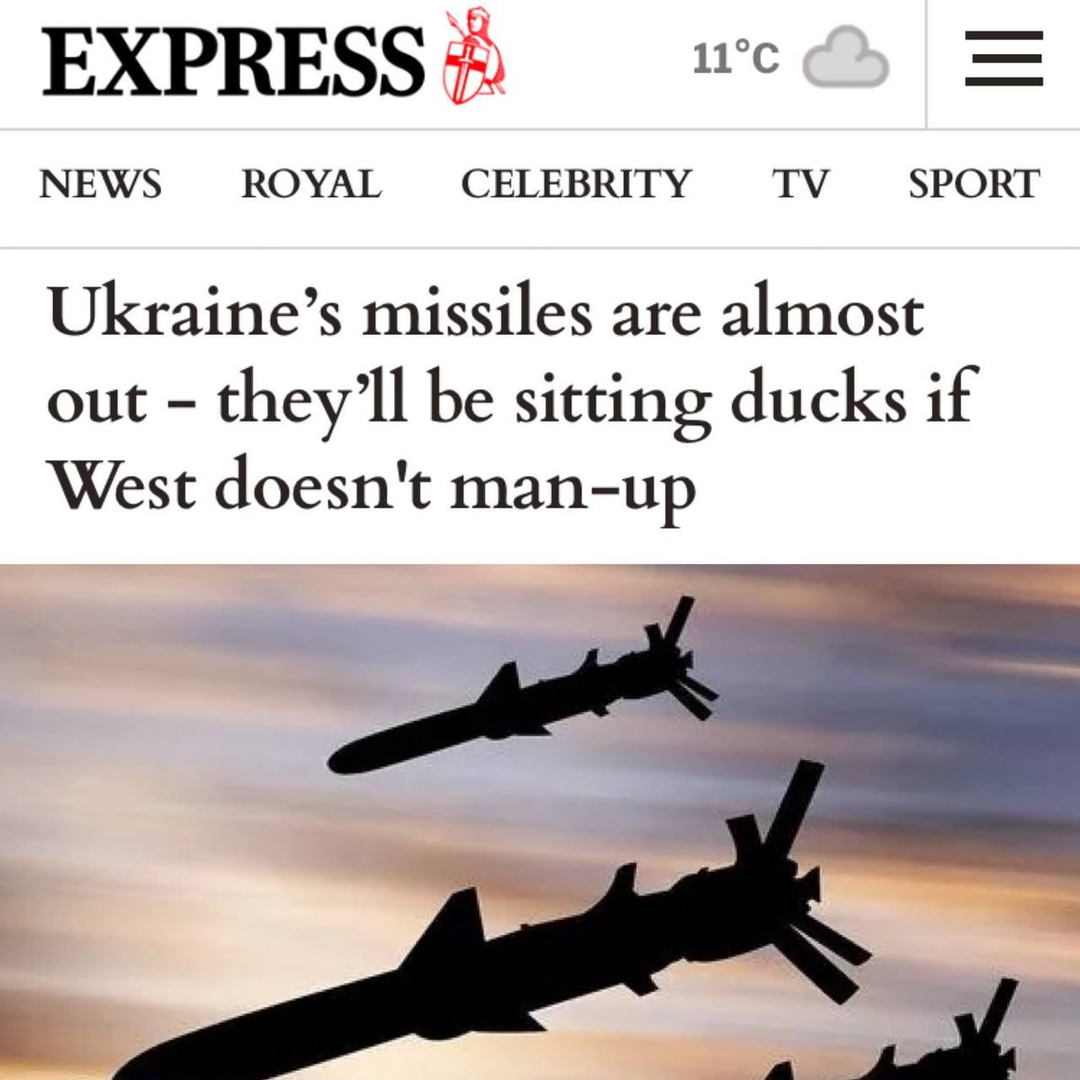Open the hamburger menu
Image resolution: width=1080 pixels, height=1080 pixels.
point(1004,59)
